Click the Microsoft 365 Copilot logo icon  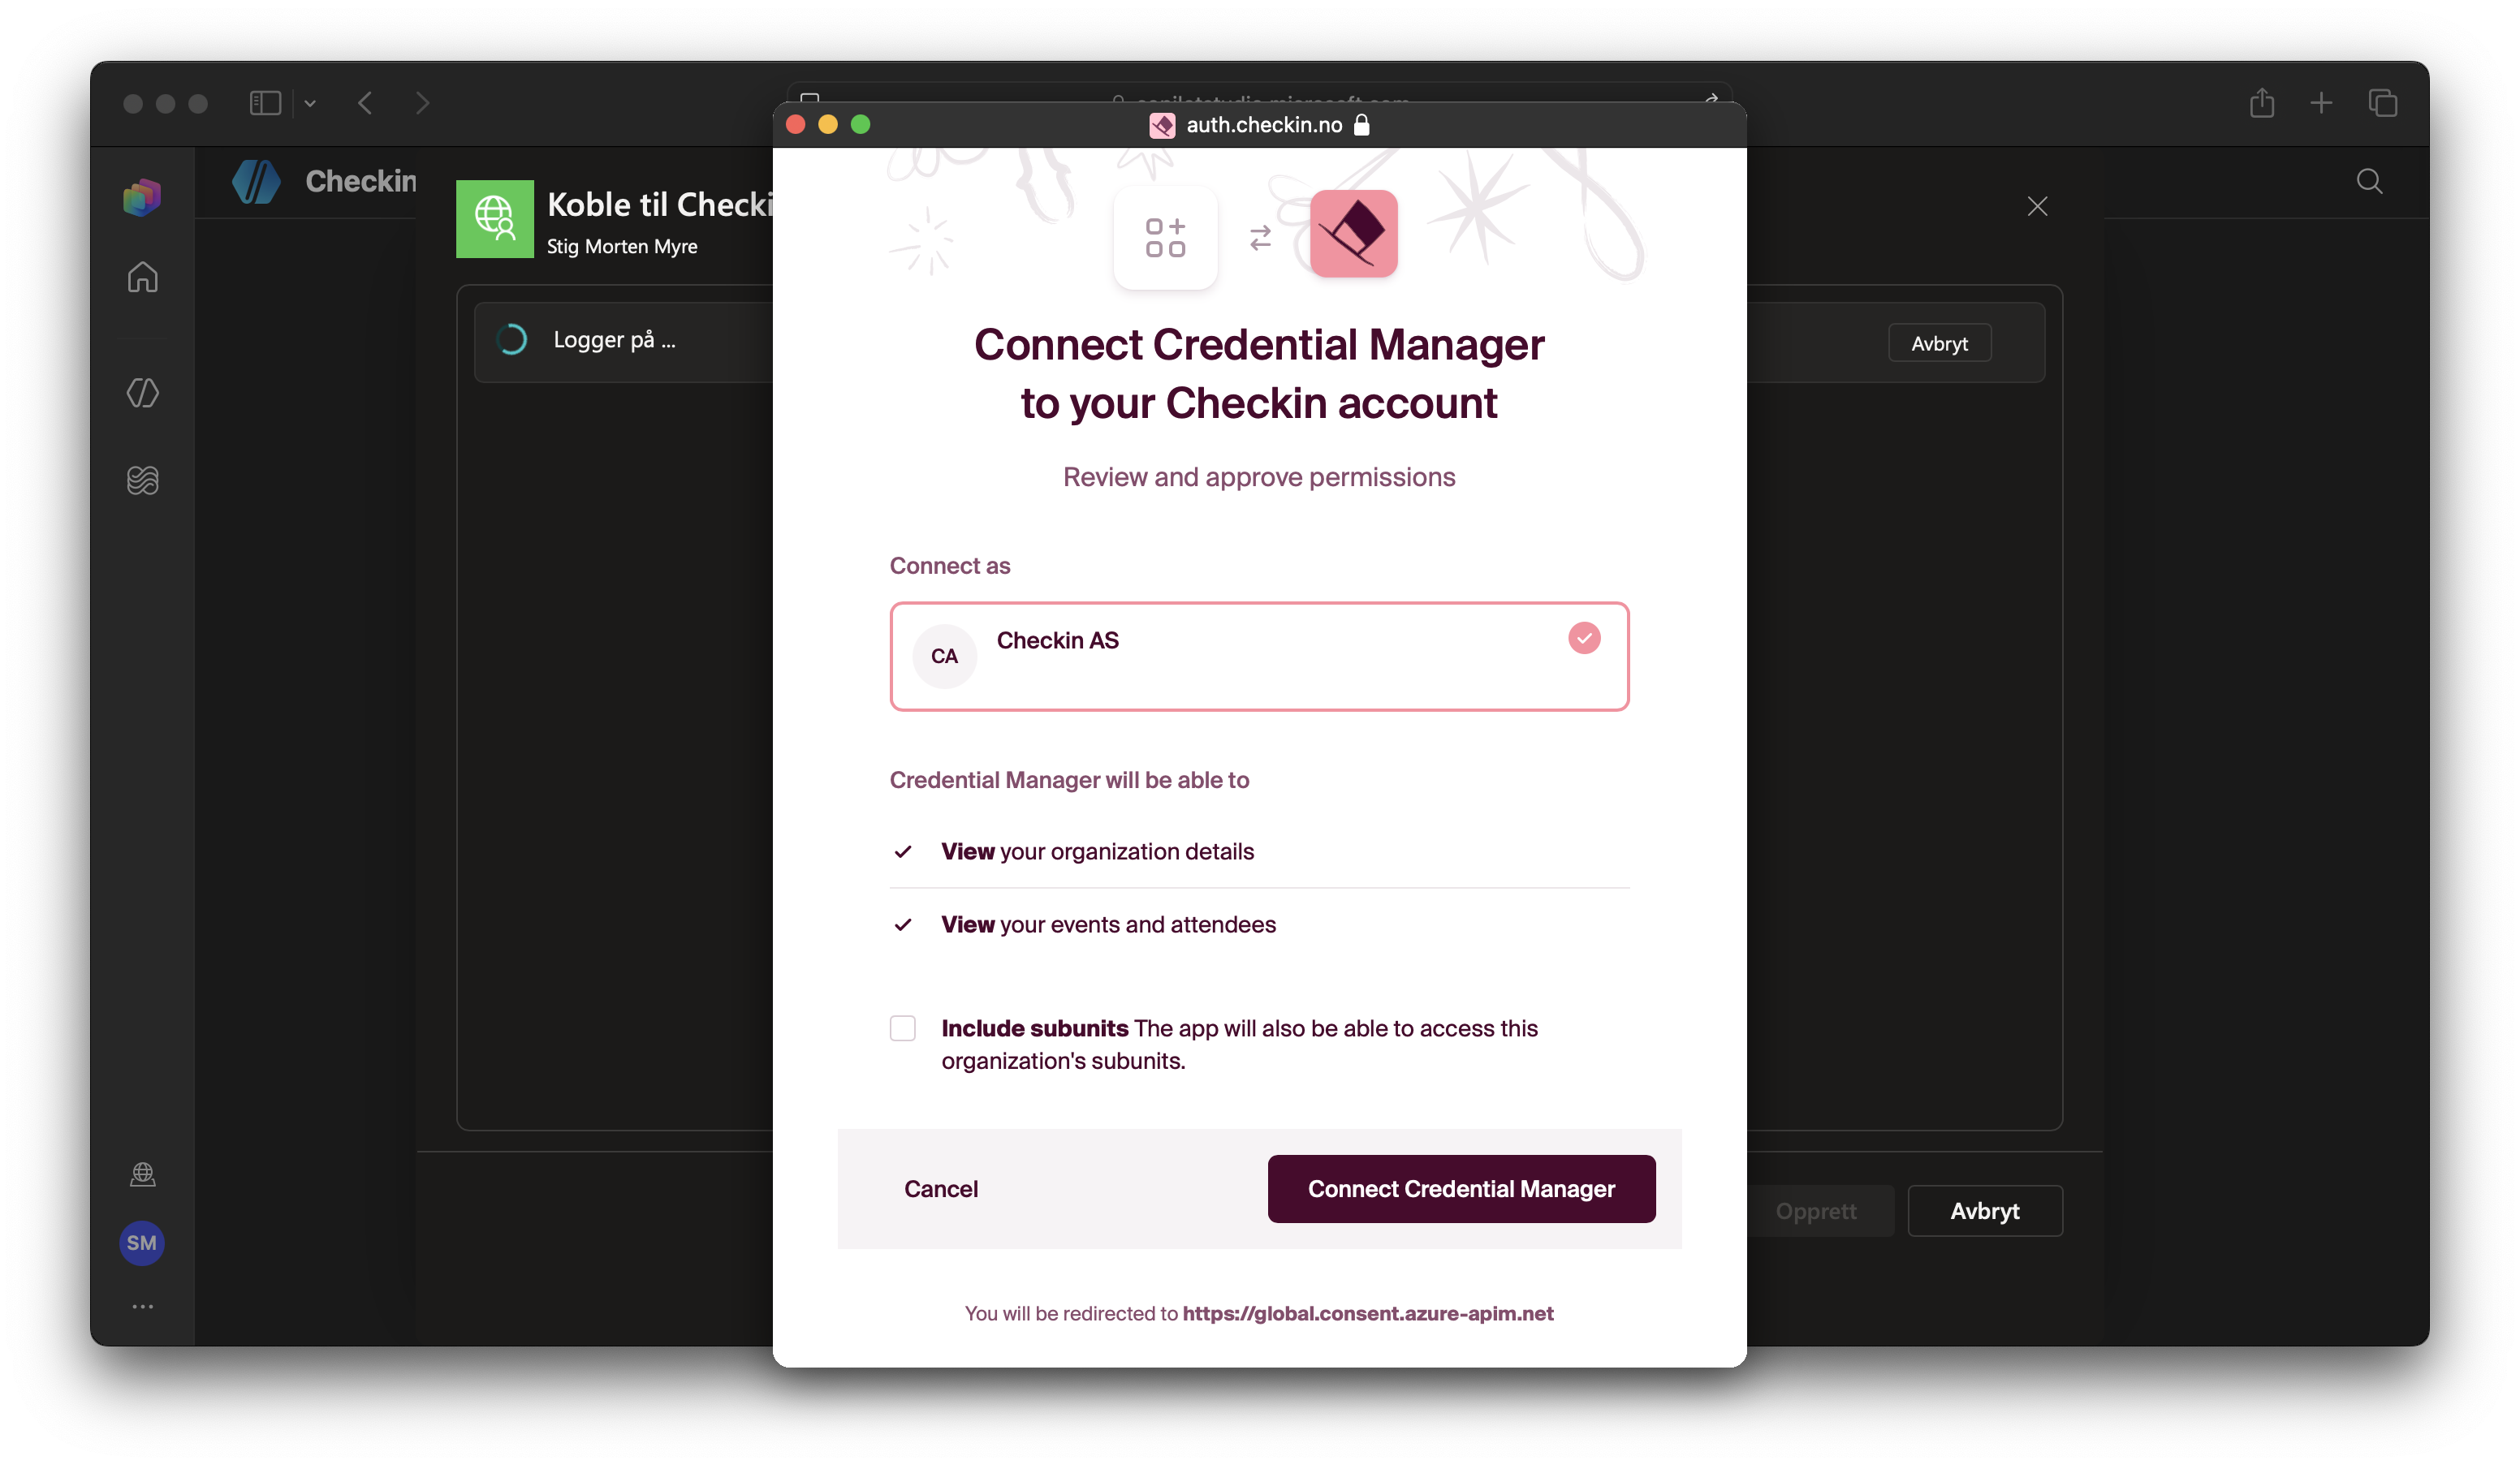coord(142,197)
